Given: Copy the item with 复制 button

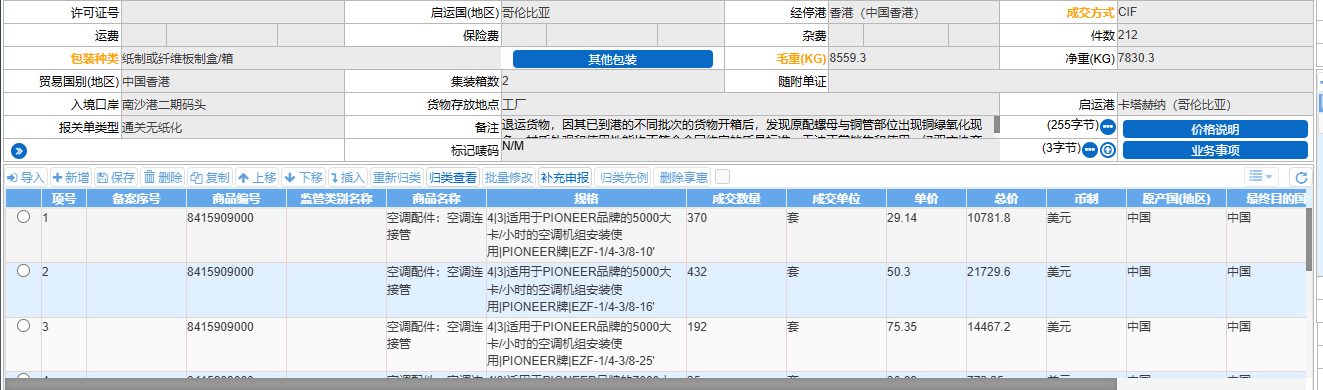Looking at the screenshot, I should click(210, 177).
